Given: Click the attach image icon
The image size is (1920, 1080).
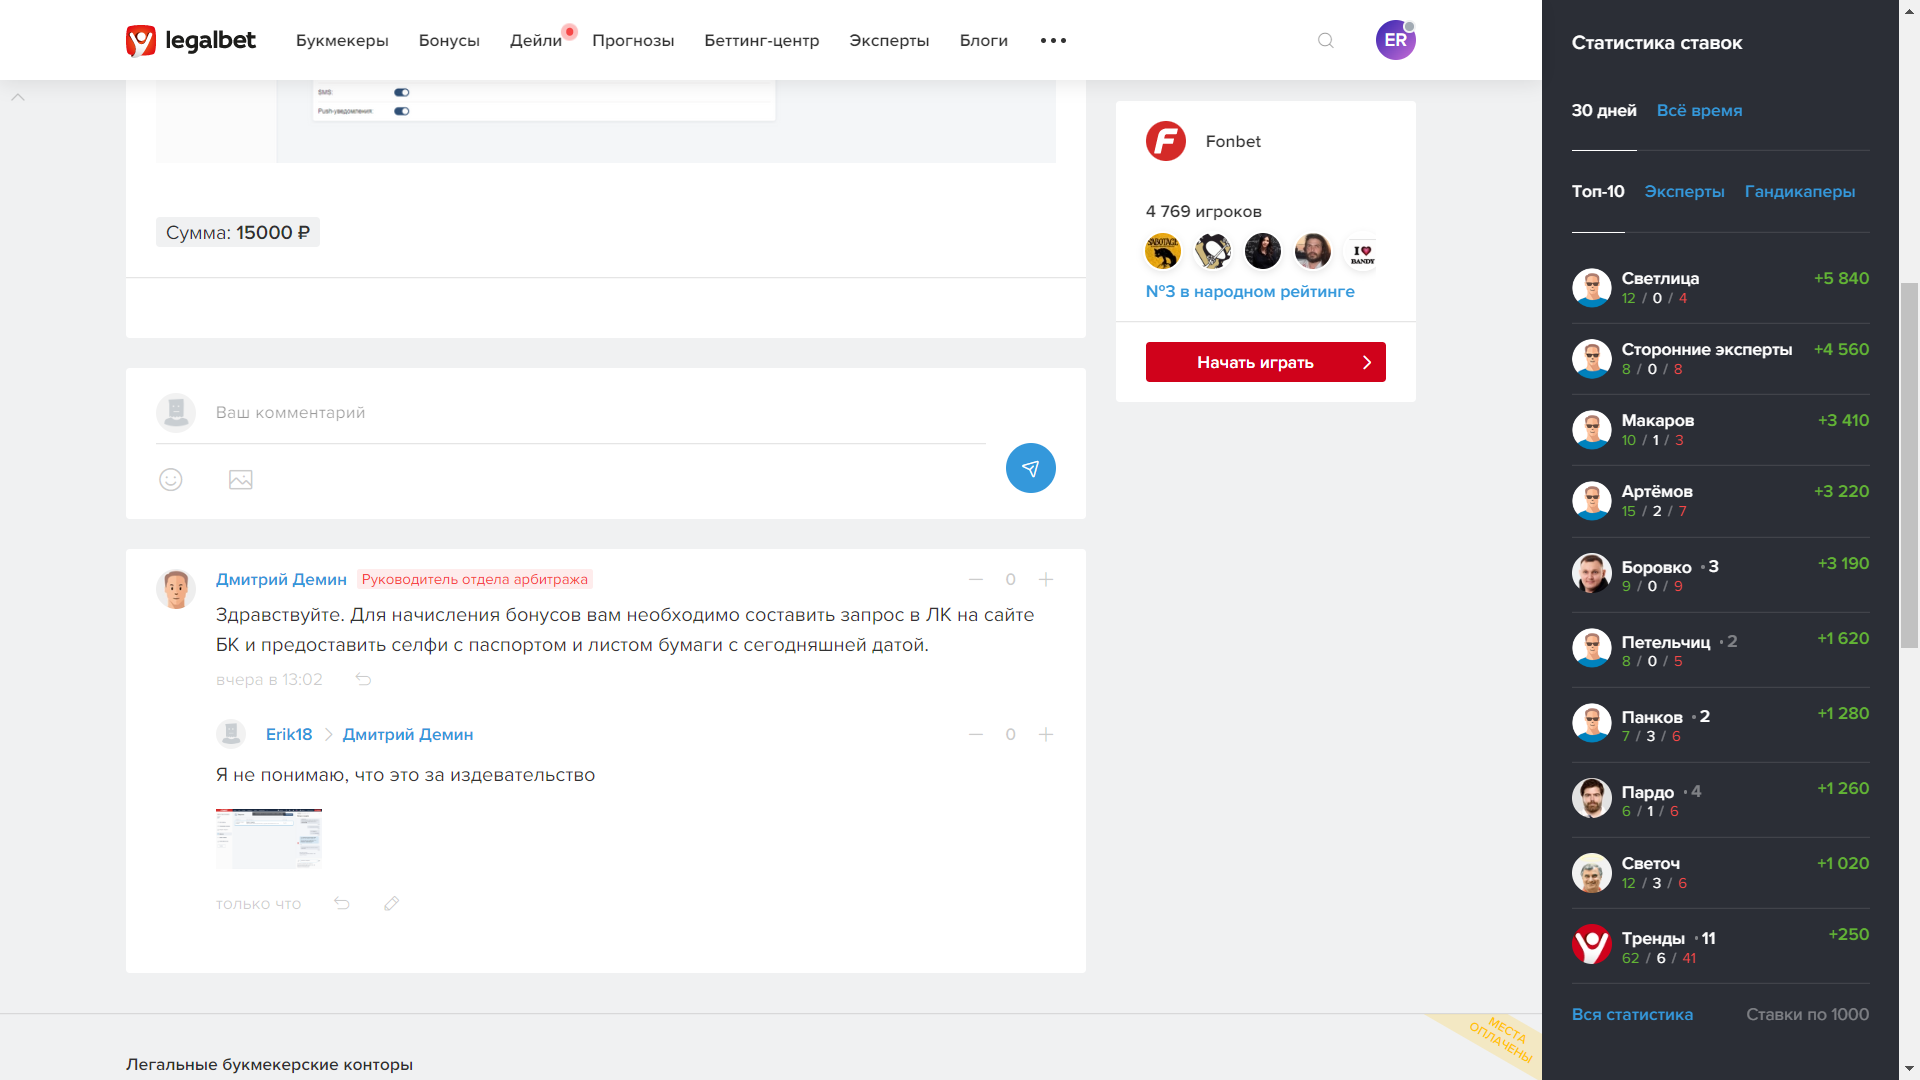Looking at the screenshot, I should [241, 480].
